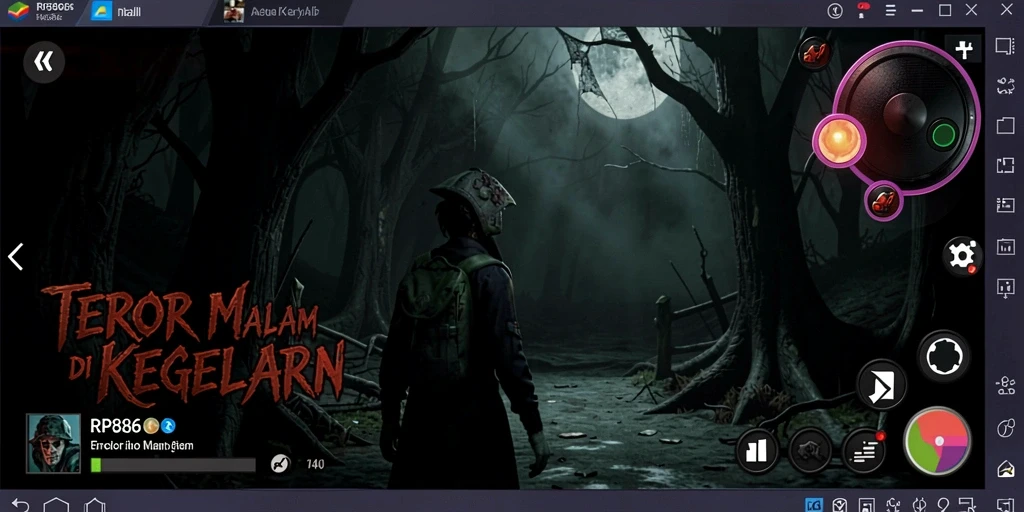Open the list panel icon in right sidebar
The image size is (1024, 512).
click(x=1005, y=205)
